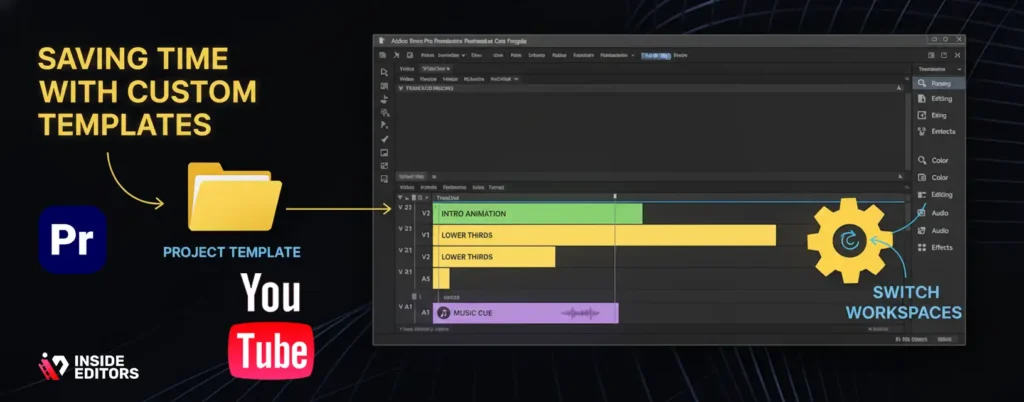Screen dimensions: 1024x402
Task: Select the INTRO ANIMATION clip on the timeline
Action: point(537,213)
